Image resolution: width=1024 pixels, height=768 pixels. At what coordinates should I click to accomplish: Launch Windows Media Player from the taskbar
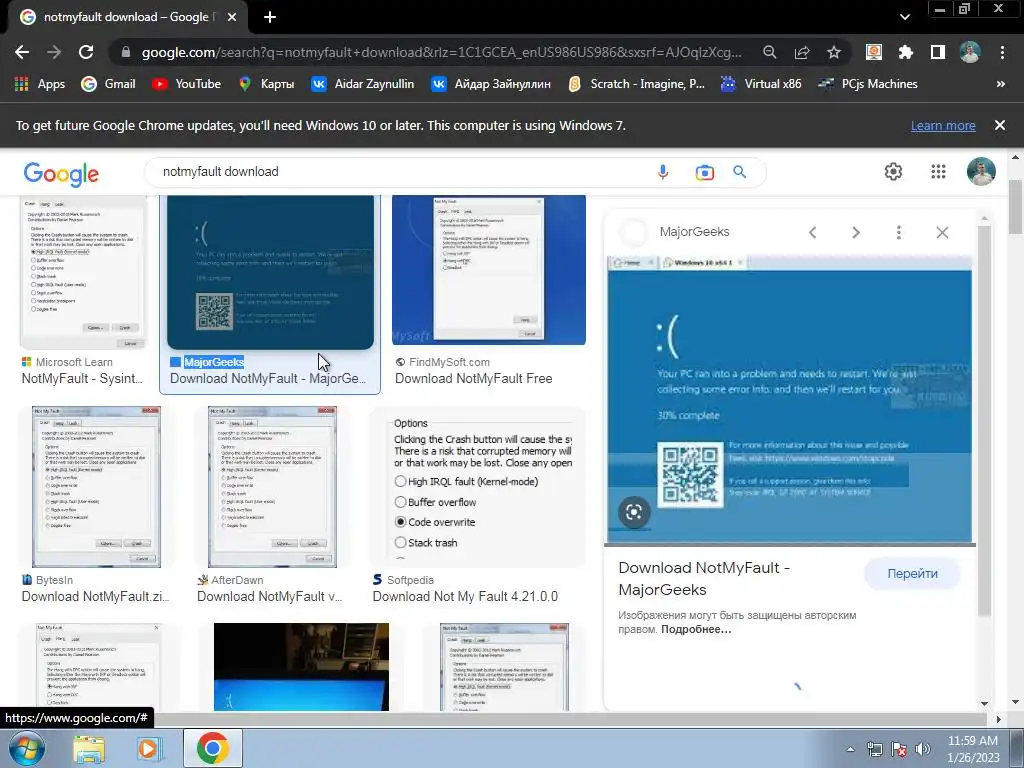coord(150,749)
